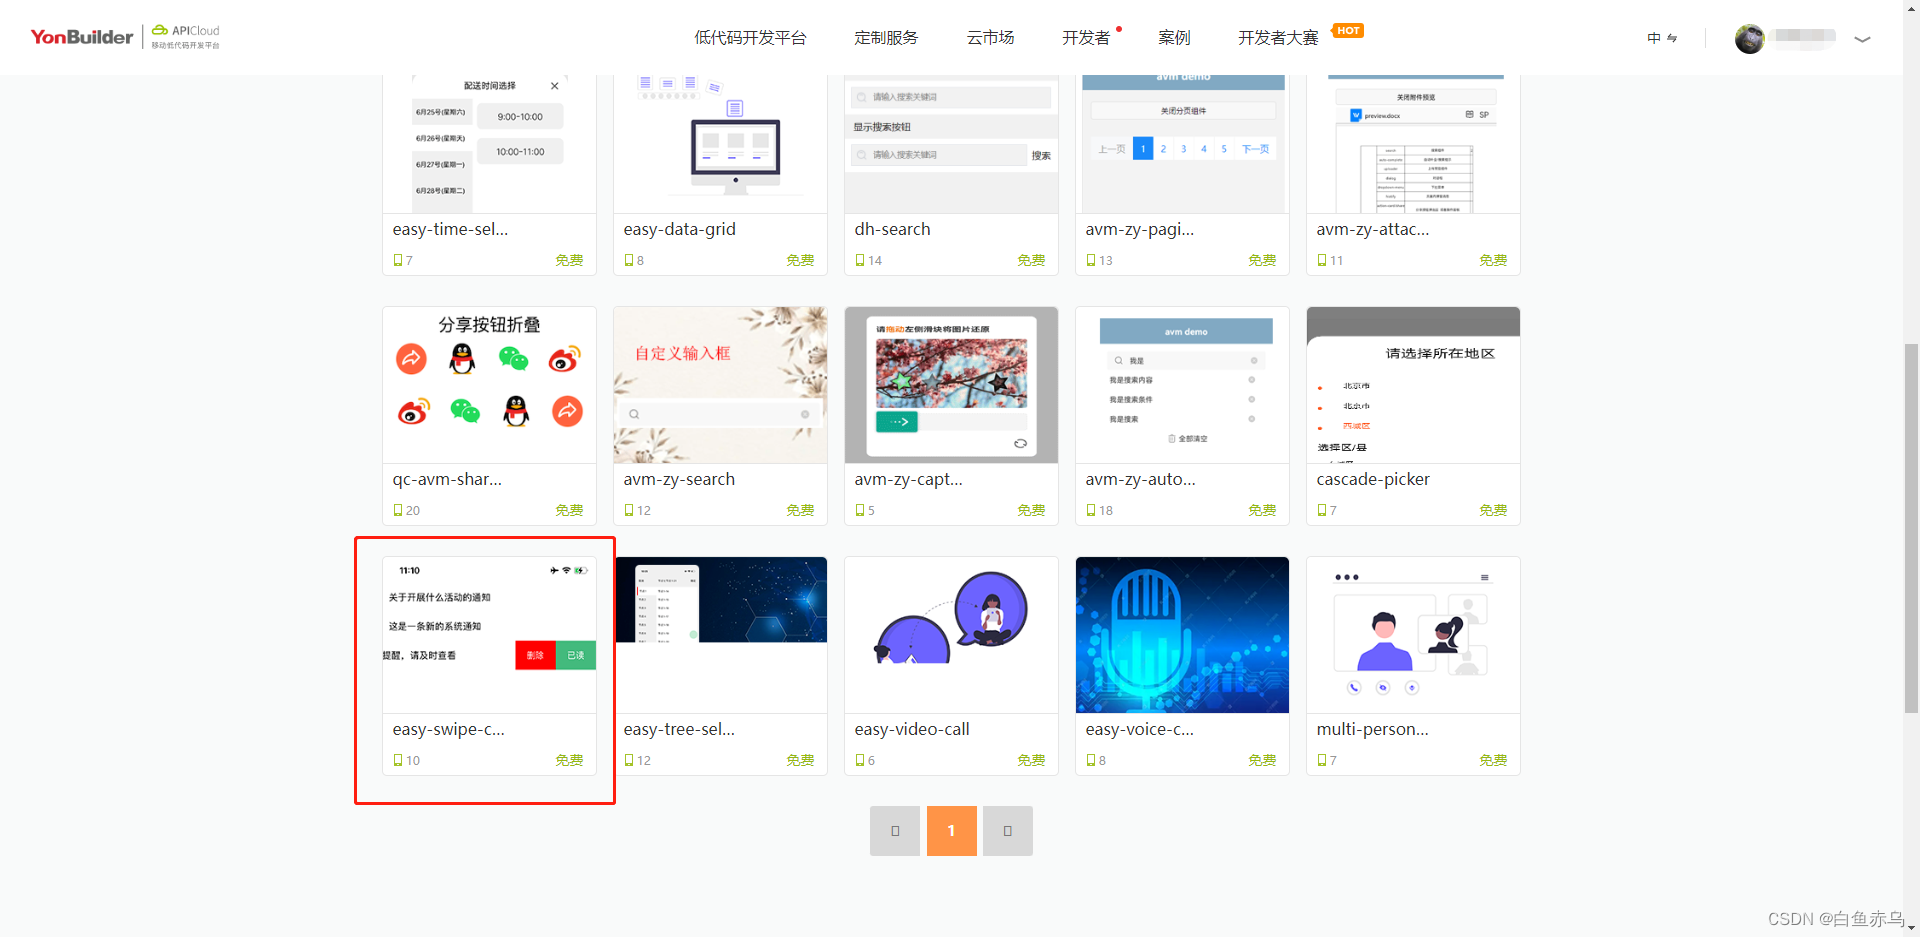1920x937 pixels.
Task: Click bookmark icon on avm-zy-pagi... card
Action: 1090,260
